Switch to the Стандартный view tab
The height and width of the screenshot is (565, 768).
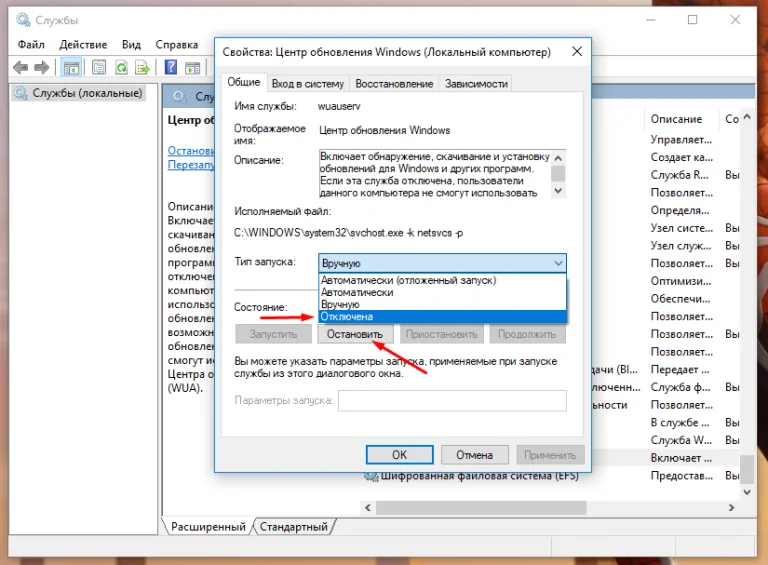click(x=293, y=527)
